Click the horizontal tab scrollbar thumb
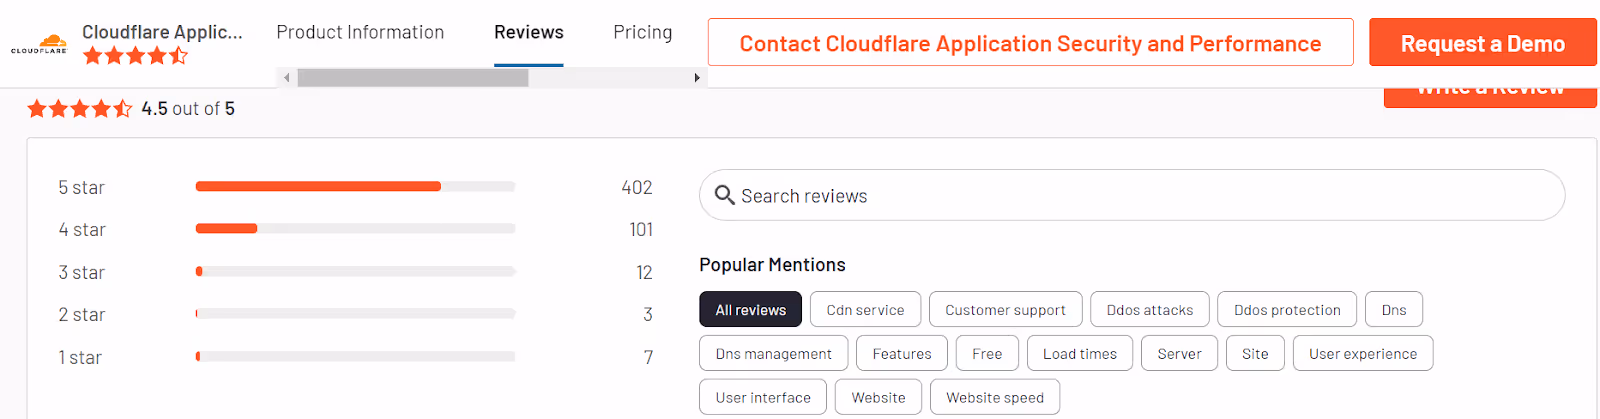1600x419 pixels. click(413, 78)
